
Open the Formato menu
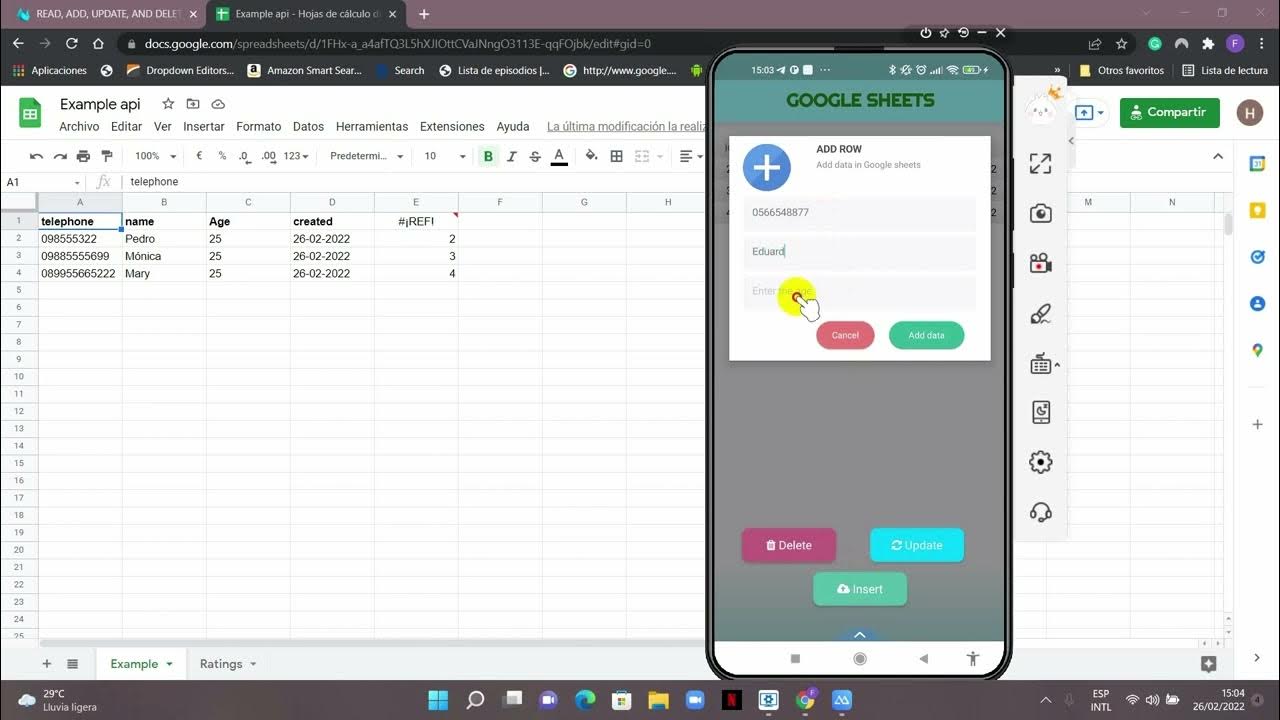(x=259, y=127)
